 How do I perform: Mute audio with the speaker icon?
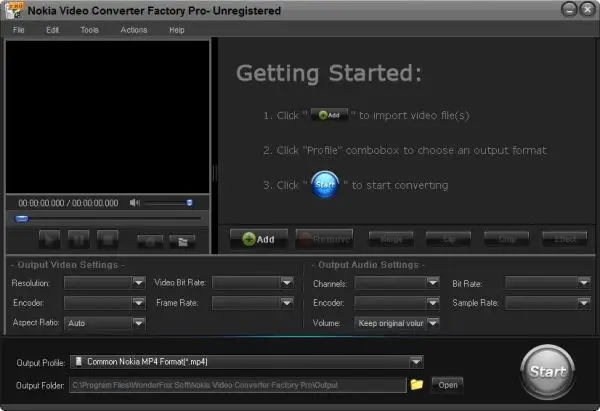pos(134,203)
